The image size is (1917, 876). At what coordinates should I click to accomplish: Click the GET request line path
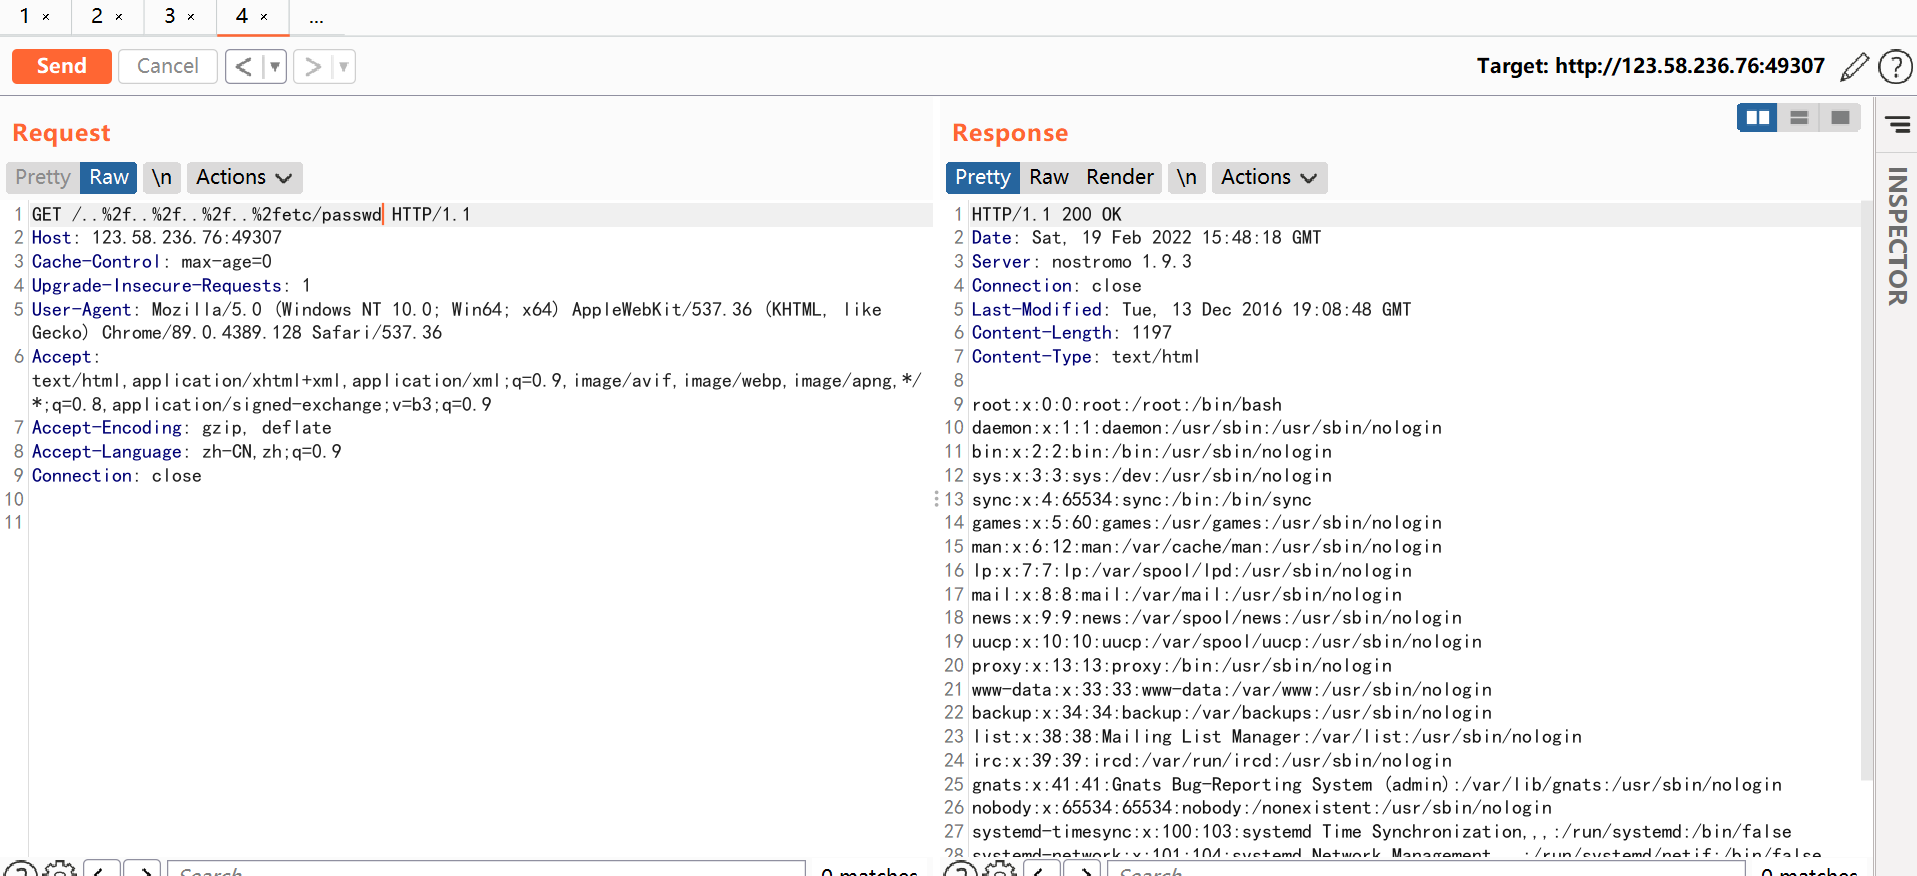(227, 214)
